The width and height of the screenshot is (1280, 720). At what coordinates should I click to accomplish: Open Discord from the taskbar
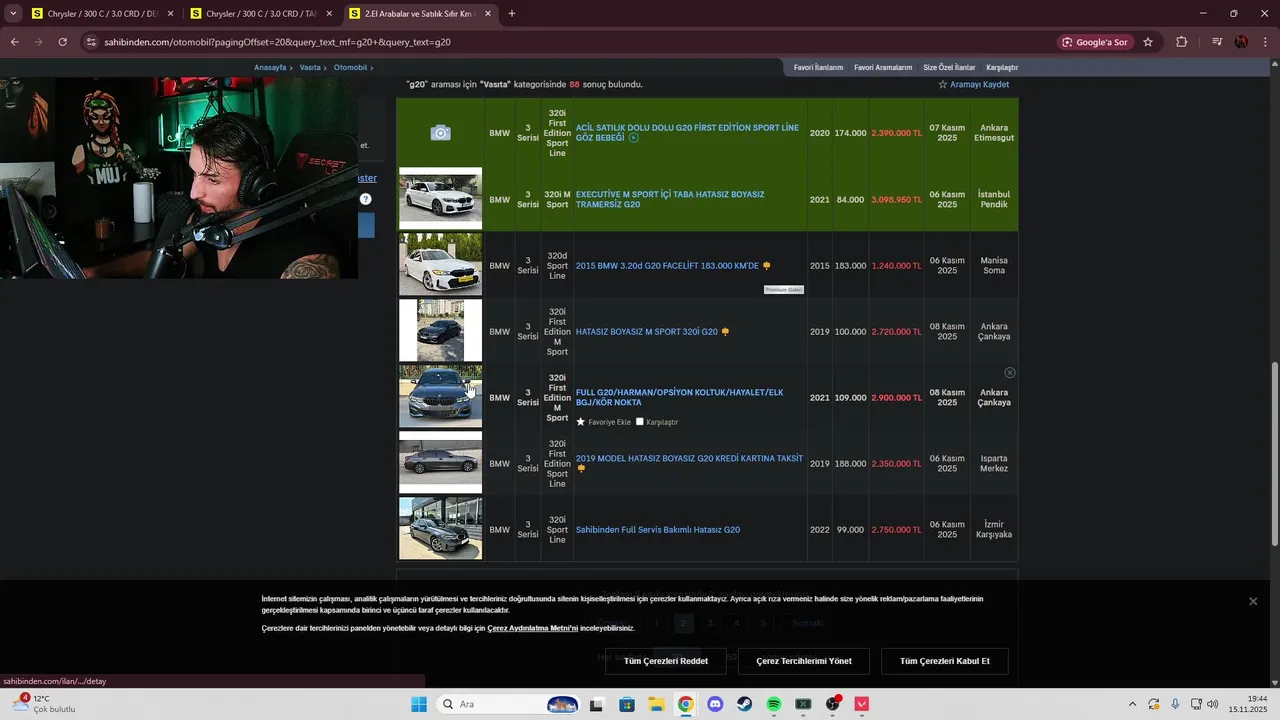715,704
